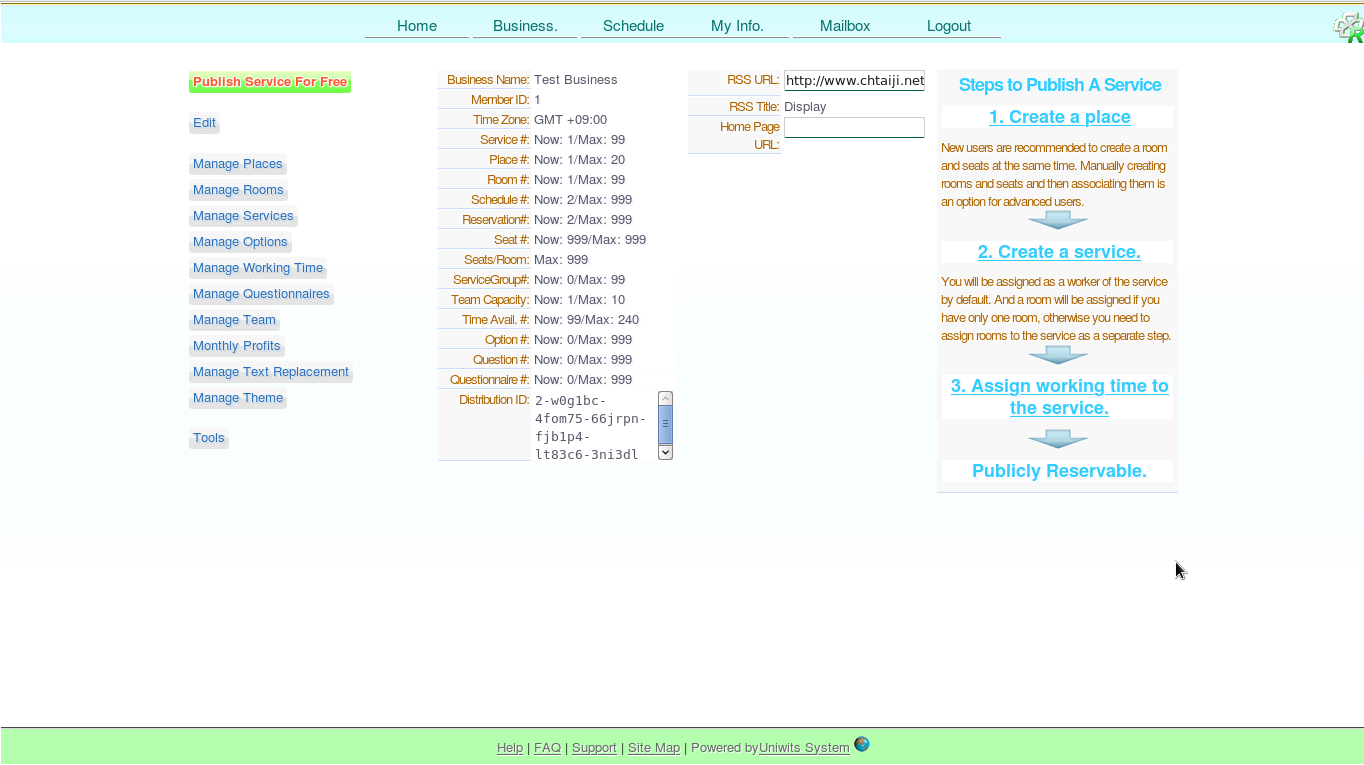Click the arrow below Create a service step
The height and width of the screenshot is (765, 1364).
pyautogui.click(x=1058, y=355)
